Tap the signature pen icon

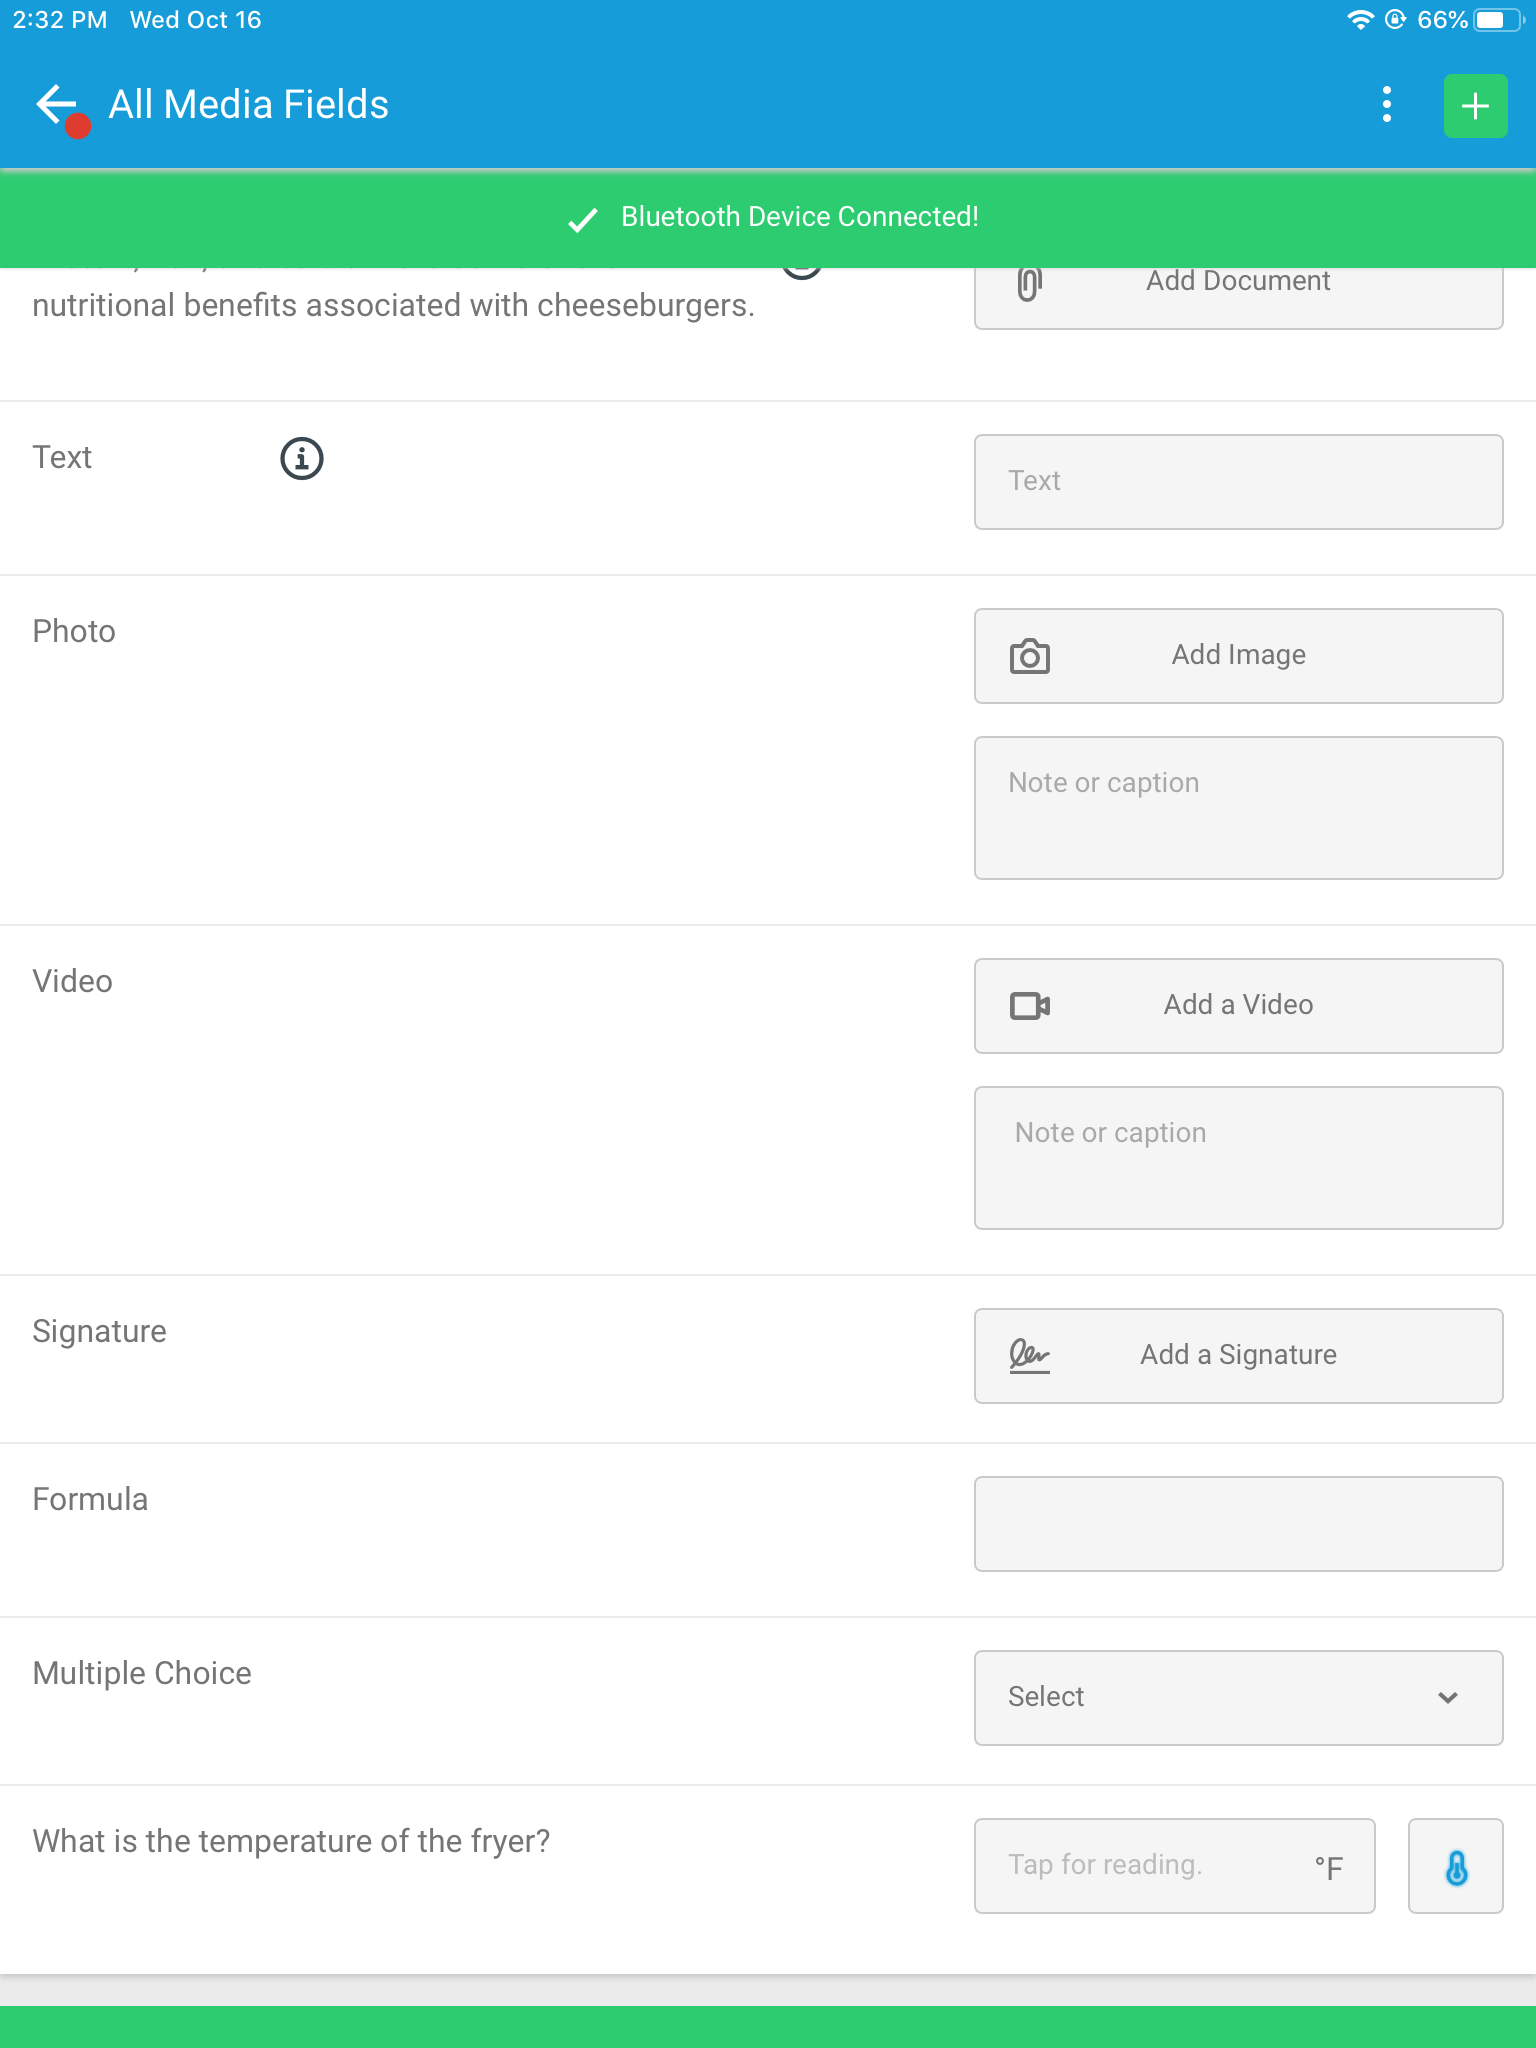pos(1029,1355)
